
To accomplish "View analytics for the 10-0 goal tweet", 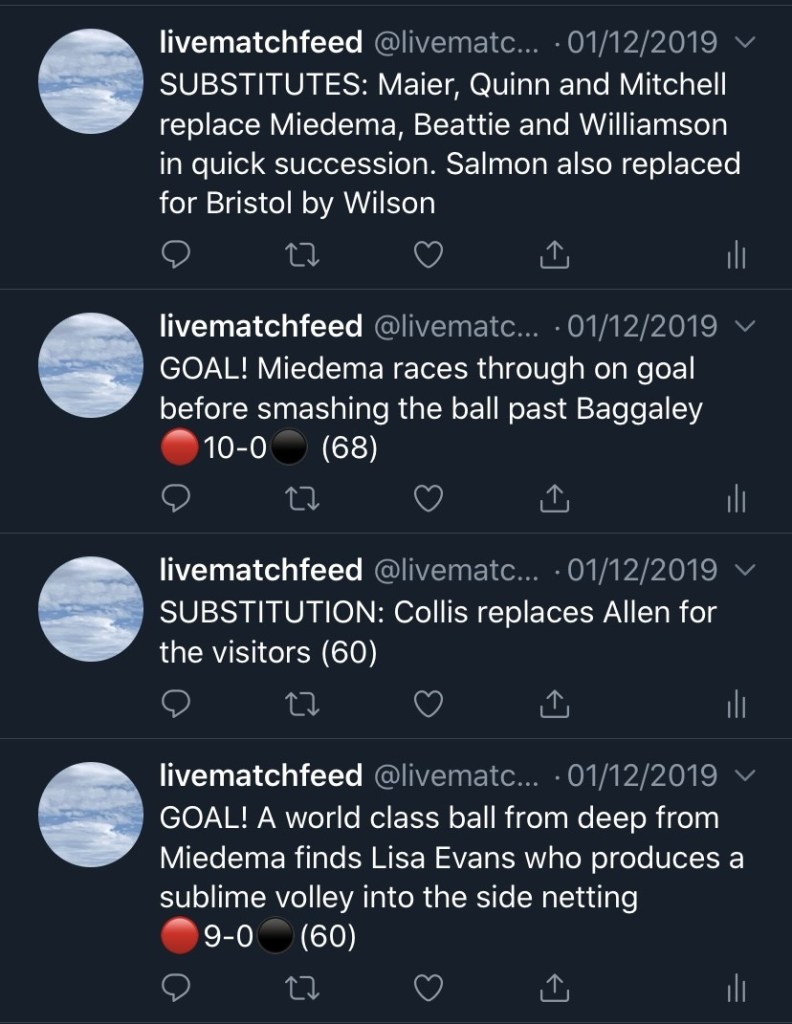I will [736, 499].
